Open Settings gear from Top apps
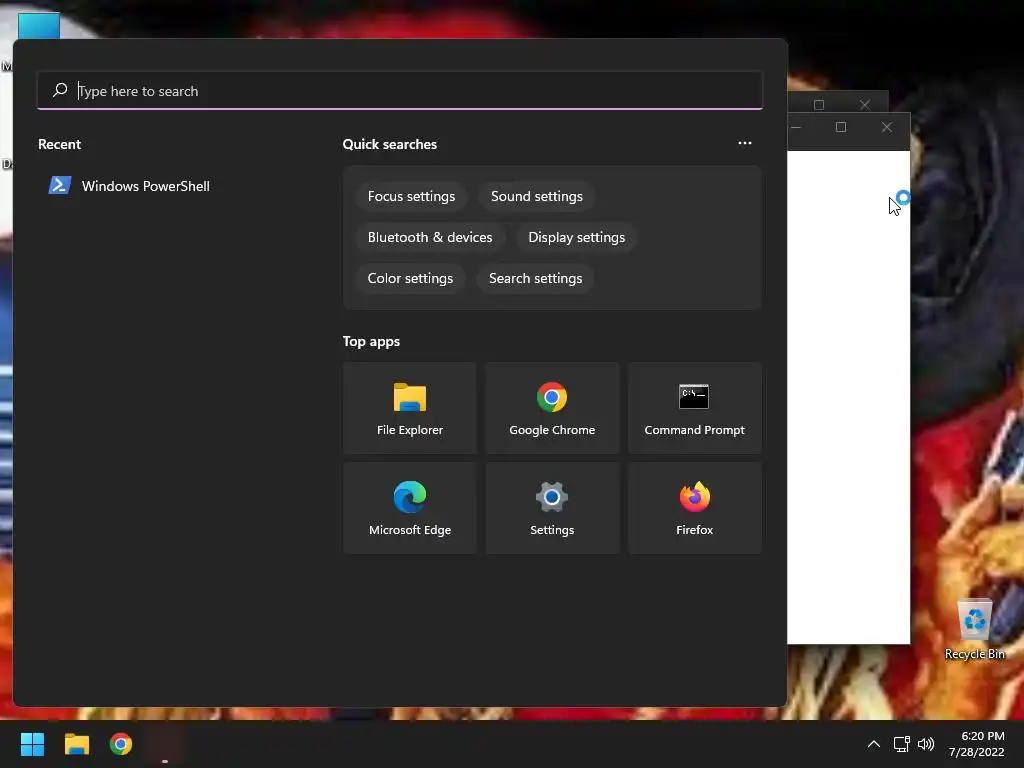 552,508
